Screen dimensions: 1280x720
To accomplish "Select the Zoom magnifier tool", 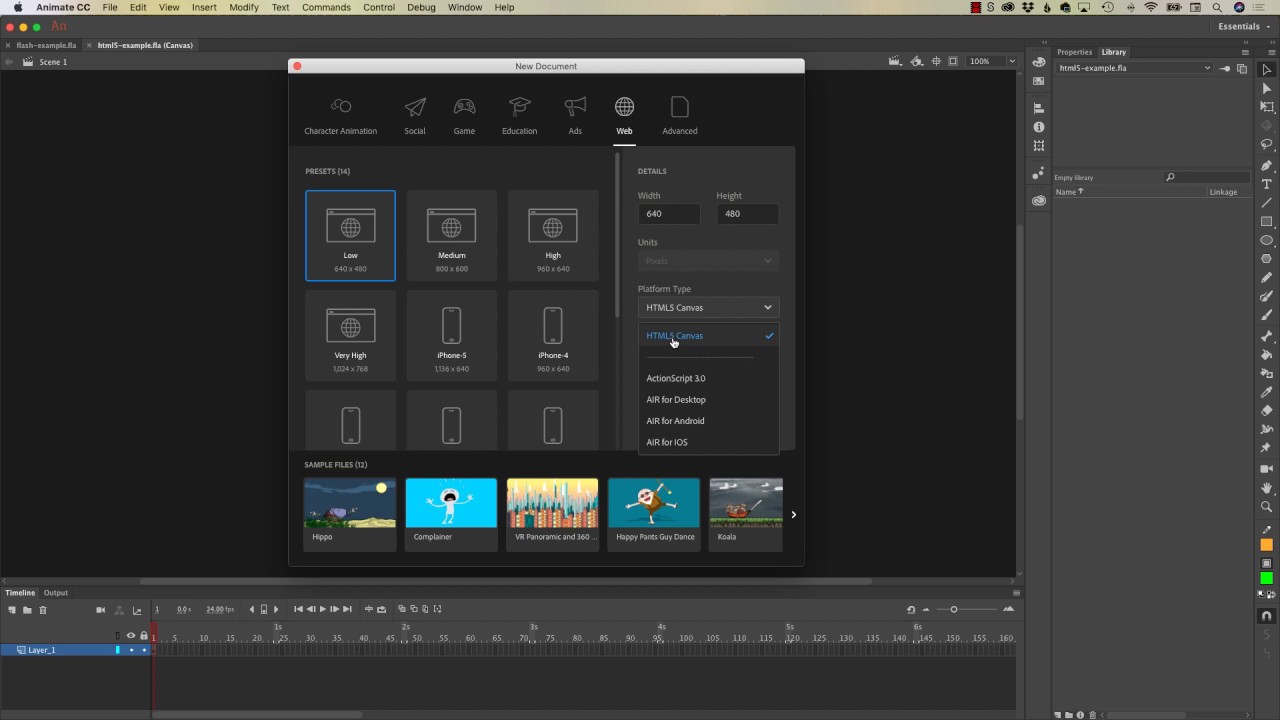I will tap(1266, 507).
